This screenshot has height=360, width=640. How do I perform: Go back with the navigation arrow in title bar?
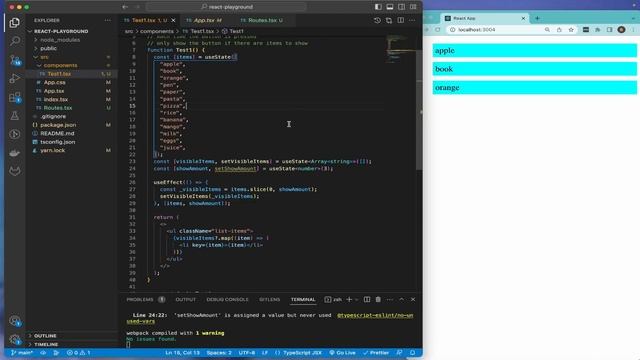click(125, 7)
